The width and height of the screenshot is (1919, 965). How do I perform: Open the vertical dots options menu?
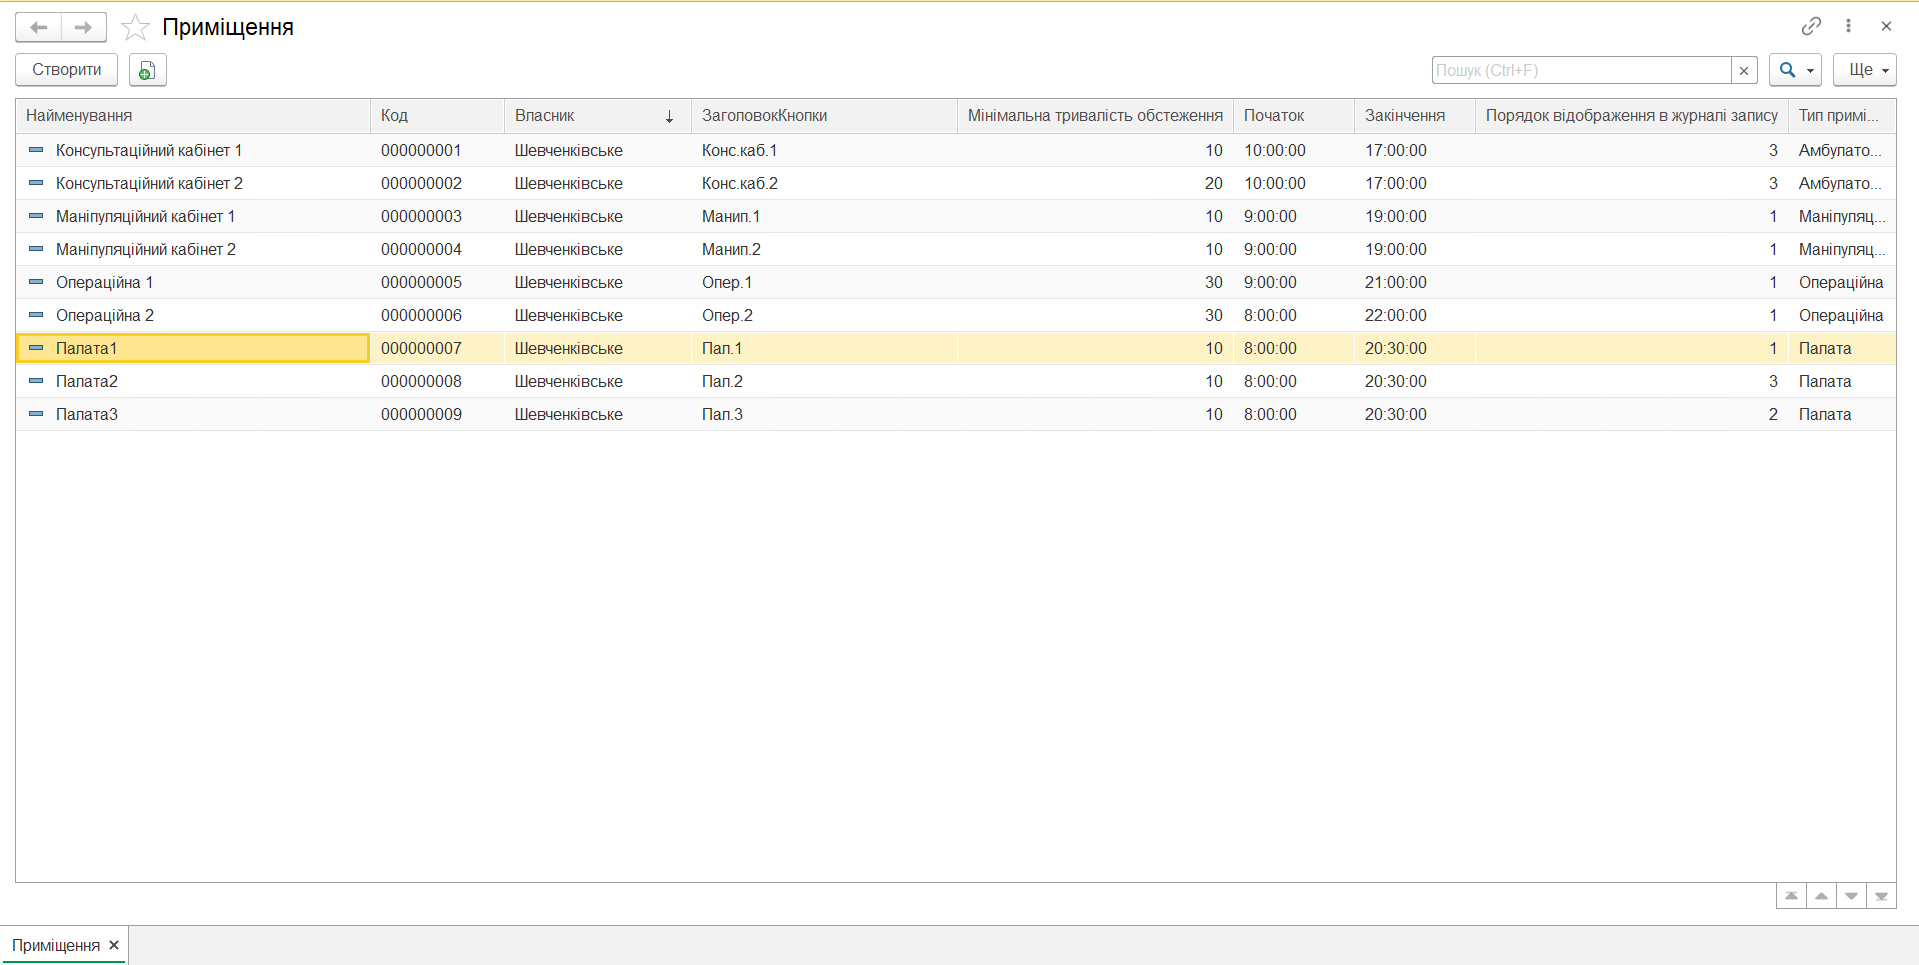pos(1848,26)
